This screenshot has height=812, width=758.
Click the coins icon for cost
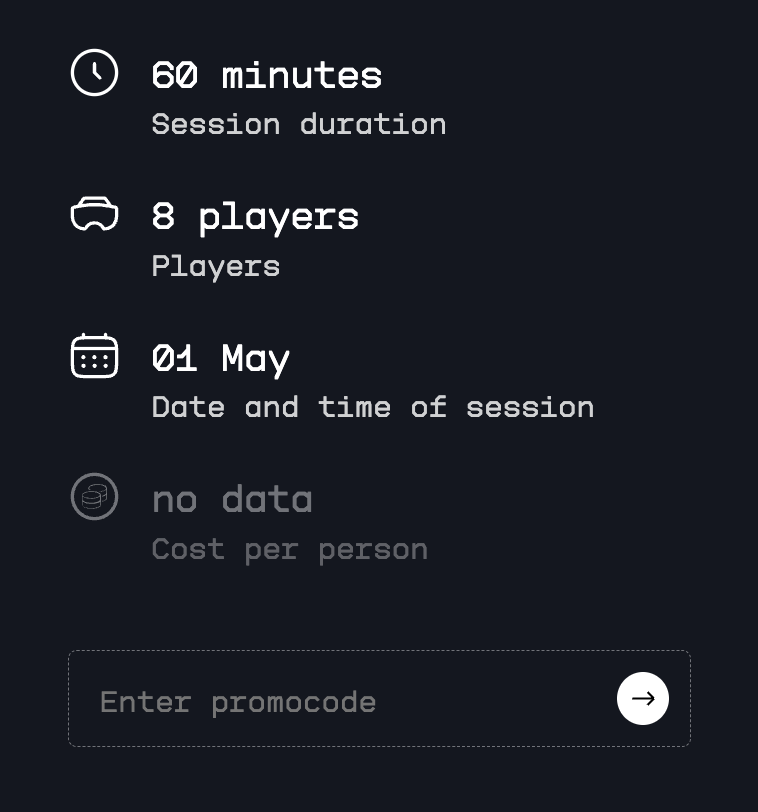[95, 497]
